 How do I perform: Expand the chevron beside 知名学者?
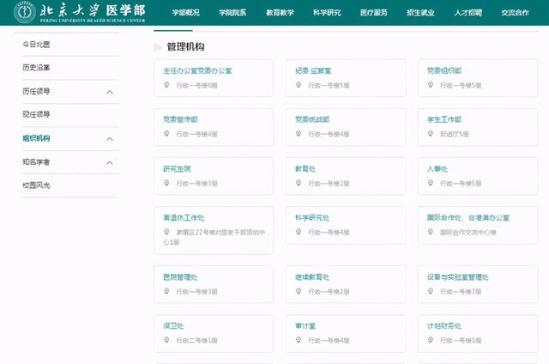point(110,163)
